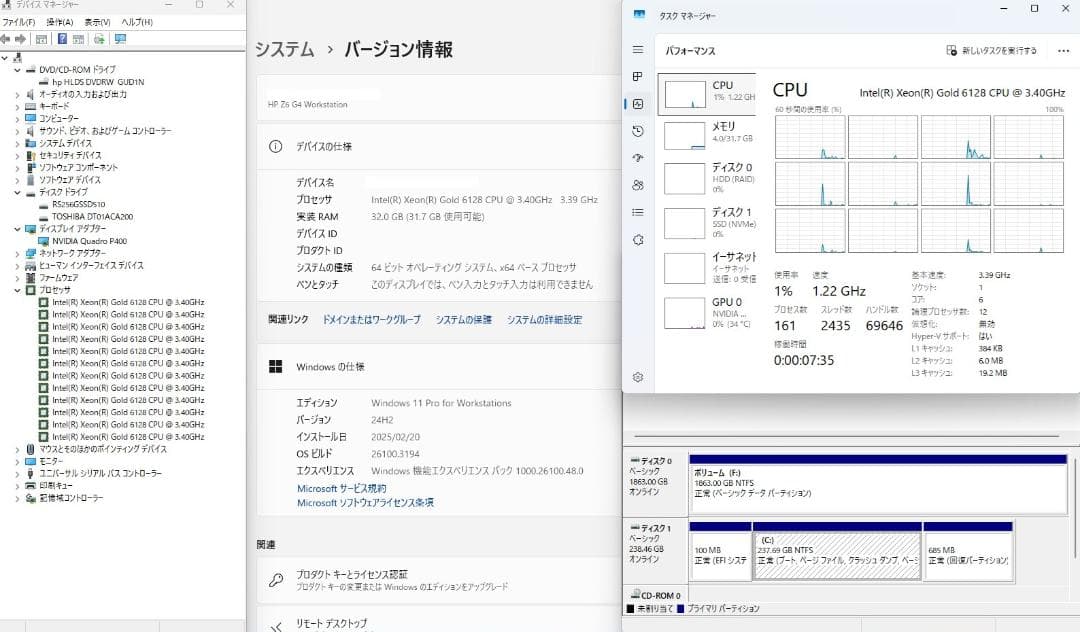Select the Users icon in Task Manager sidebar
Image resolution: width=1080 pixels, height=632 pixels.
click(x=637, y=185)
